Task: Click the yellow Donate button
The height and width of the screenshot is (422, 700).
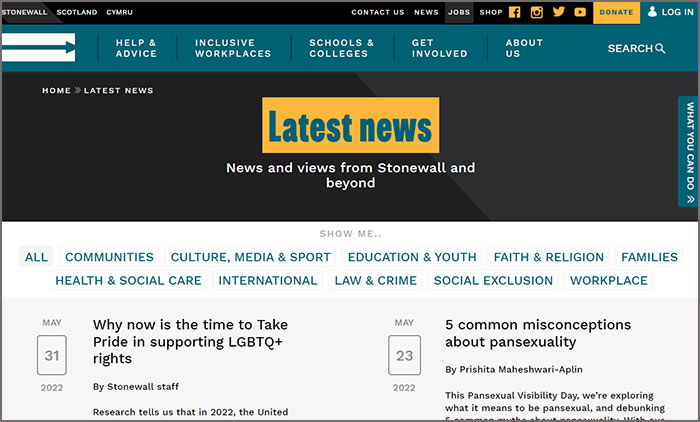Action: (x=616, y=12)
